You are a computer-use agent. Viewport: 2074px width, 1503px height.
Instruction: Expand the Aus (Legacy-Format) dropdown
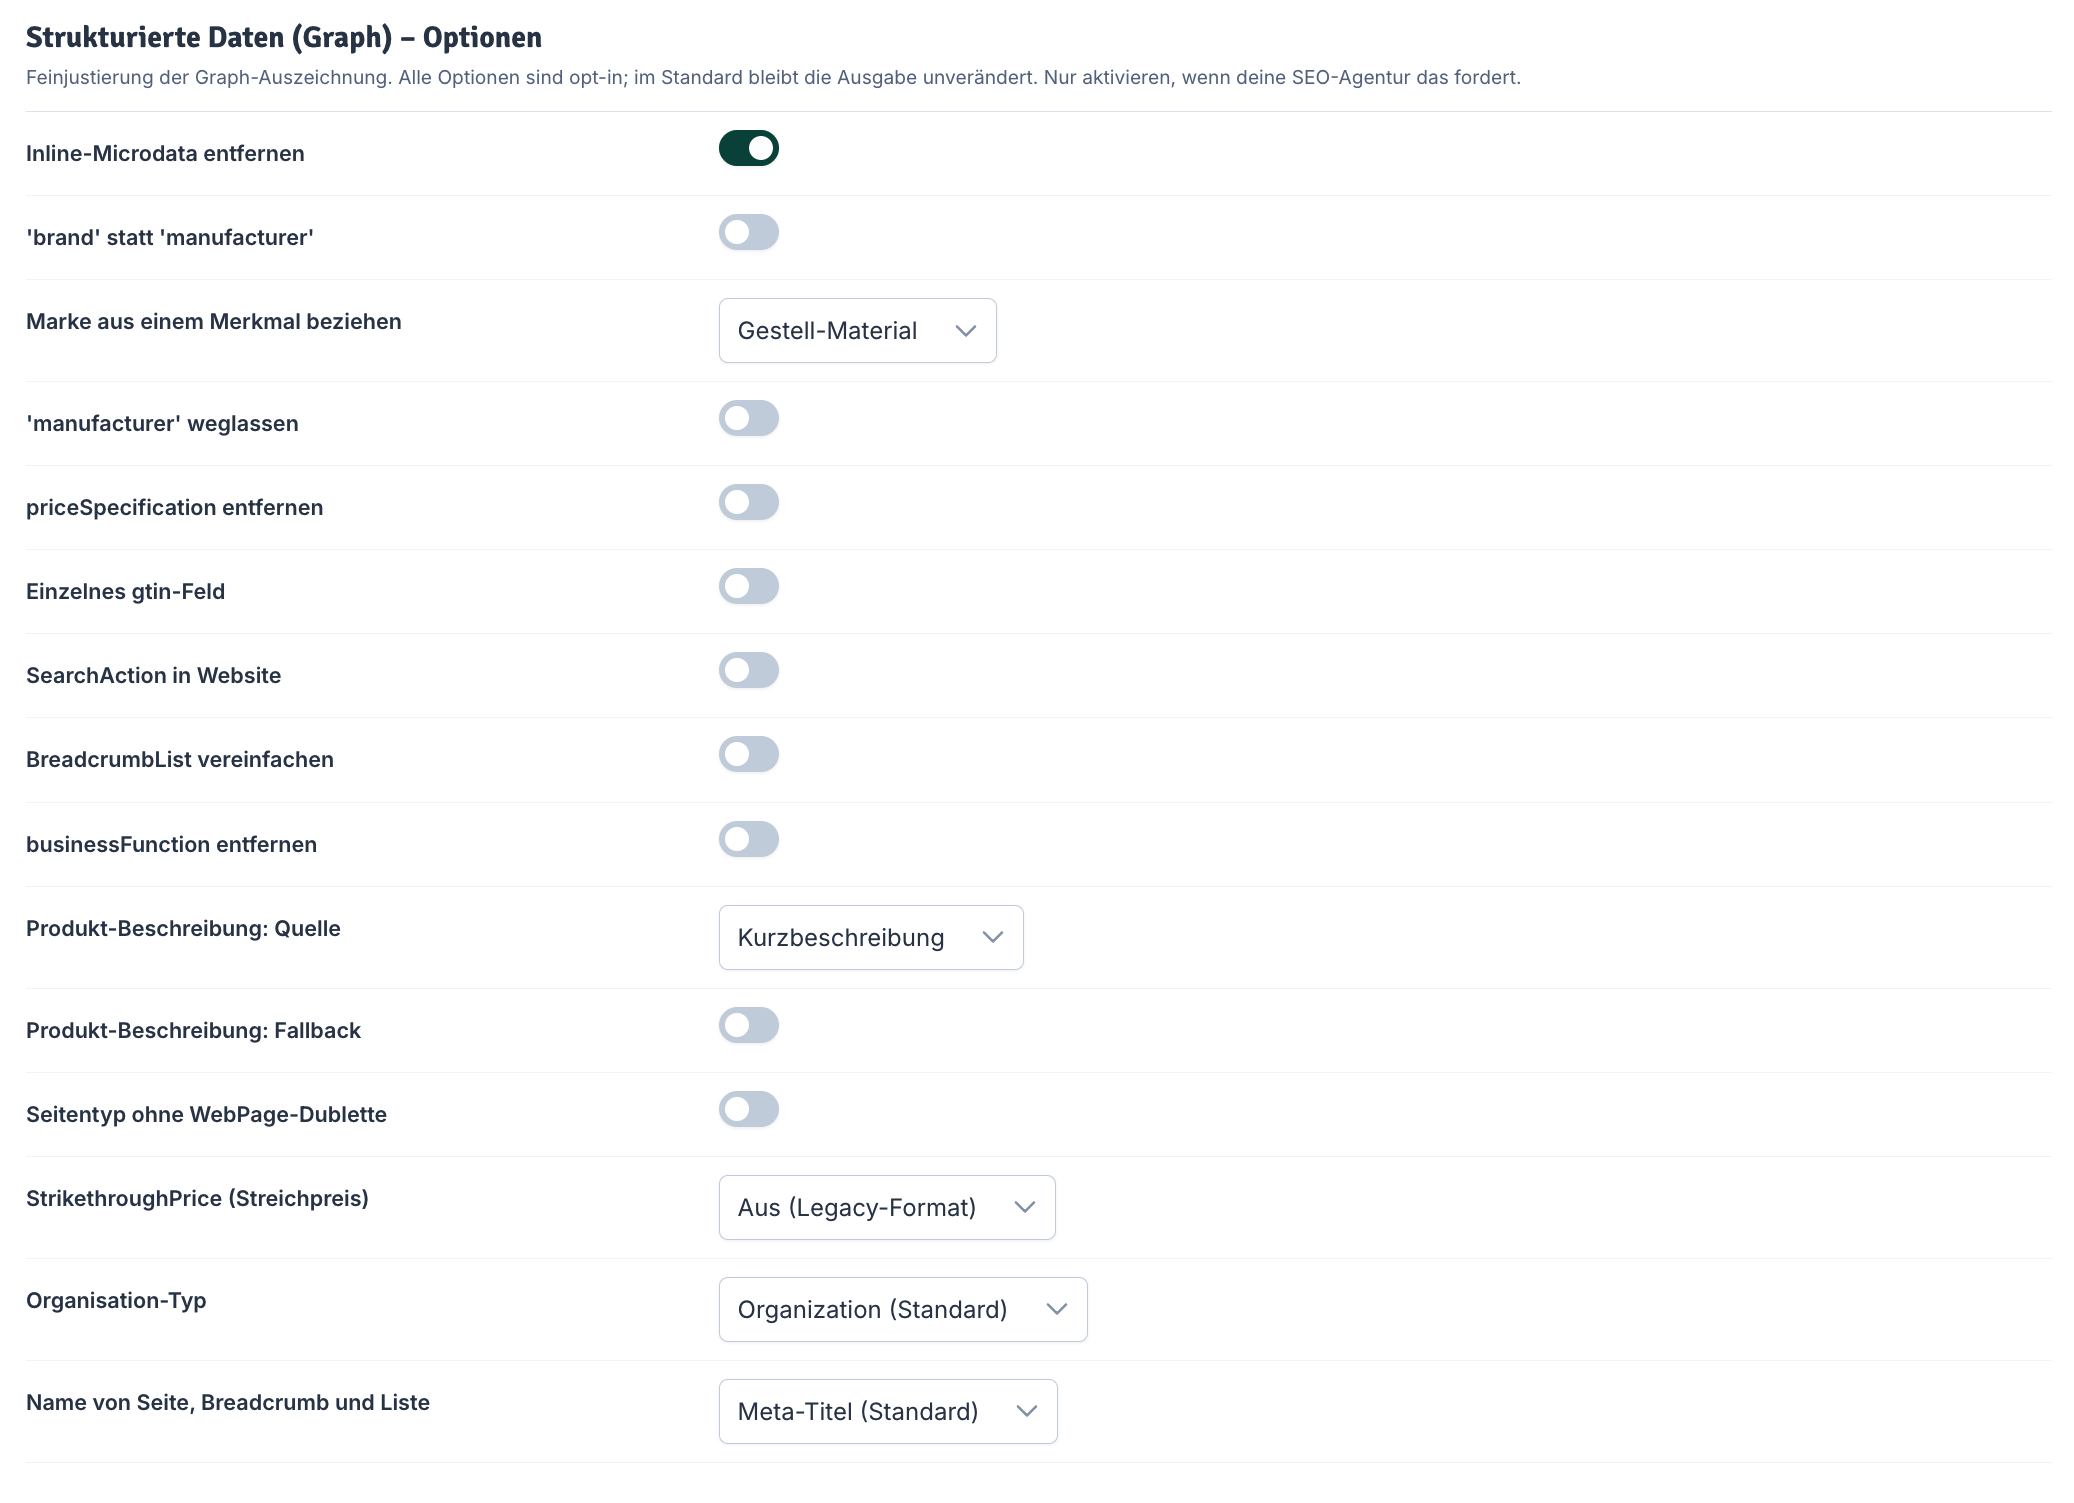[x=887, y=1208]
